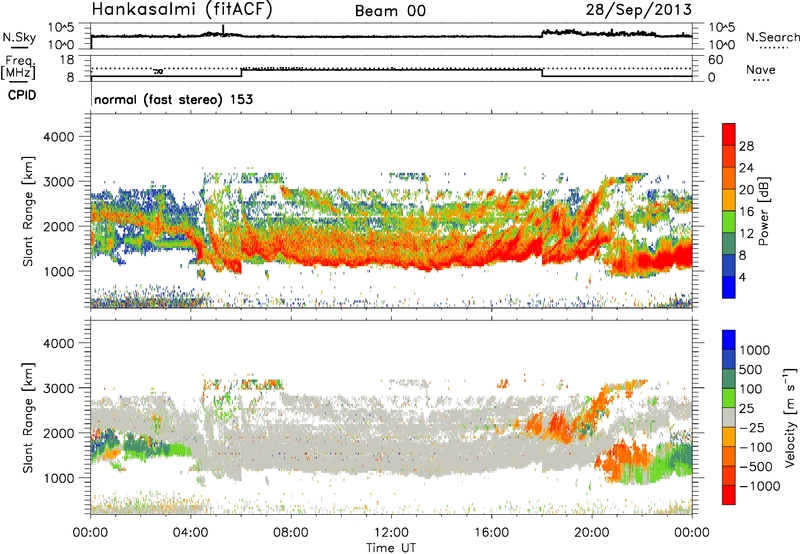Click the 1000 tick on velocity colorbar
The image size is (800, 554).
click(755, 350)
